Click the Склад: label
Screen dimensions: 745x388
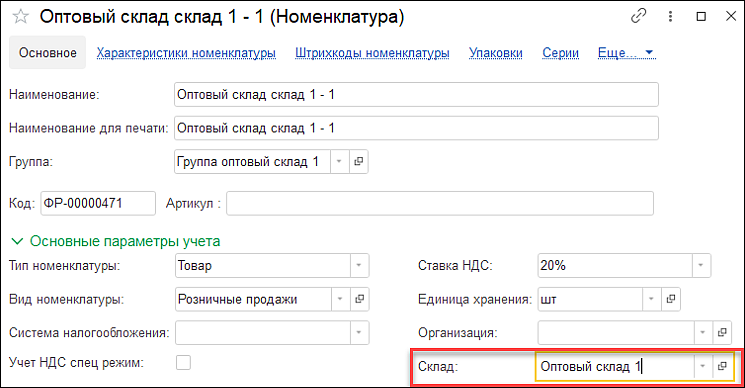coord(438,366)
